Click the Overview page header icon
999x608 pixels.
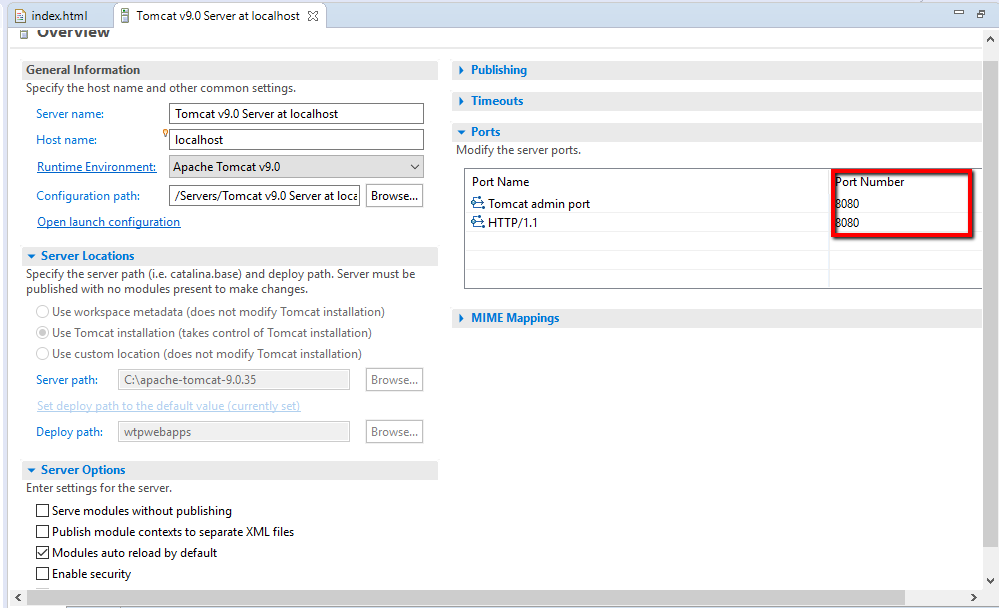(24, 34)
